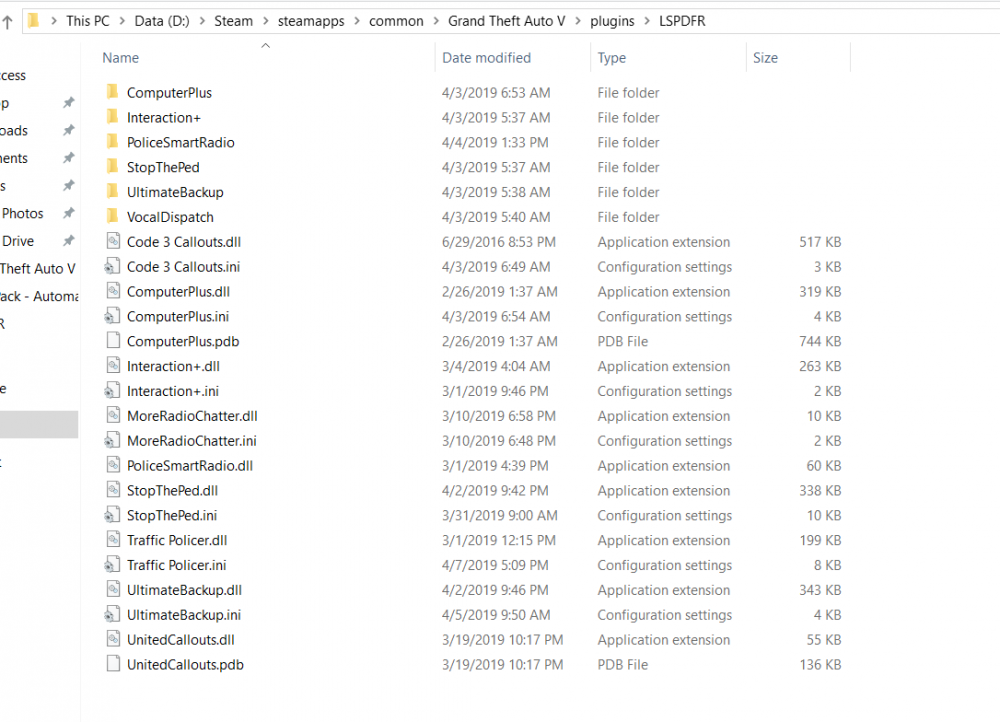Screen dimensions: 1000x722
Task: Sort files by Date modified column
Action: (x=487, y=58)
